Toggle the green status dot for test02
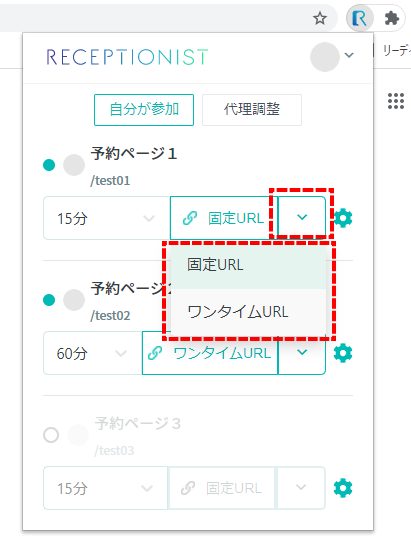 click(x=49, y=300)
